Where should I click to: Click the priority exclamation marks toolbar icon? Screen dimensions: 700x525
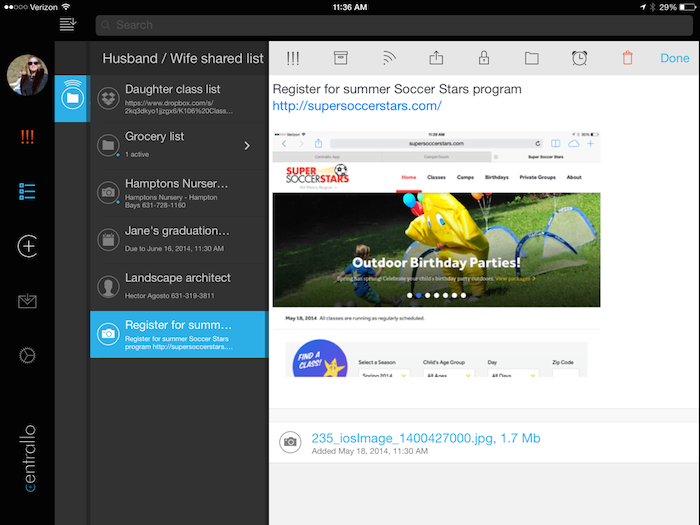(x=293, y=59)
